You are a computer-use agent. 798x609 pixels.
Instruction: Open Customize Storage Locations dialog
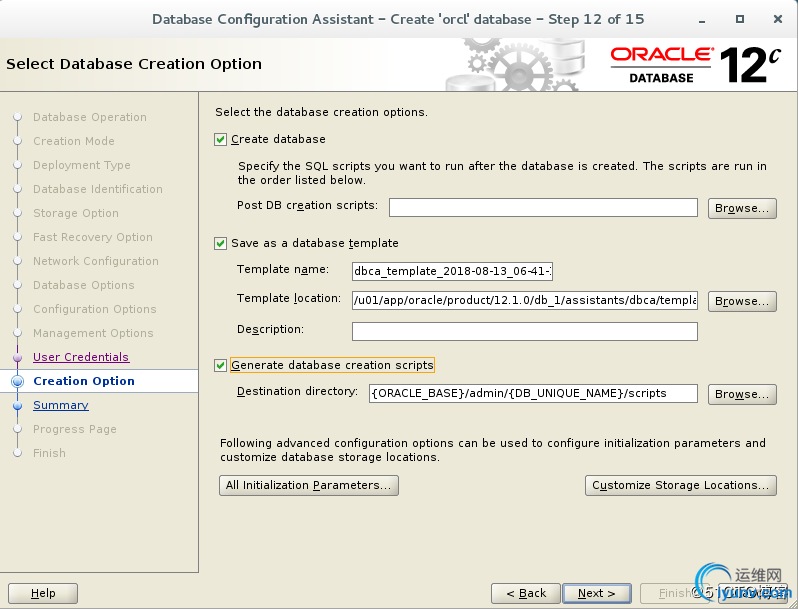point(681,485)
